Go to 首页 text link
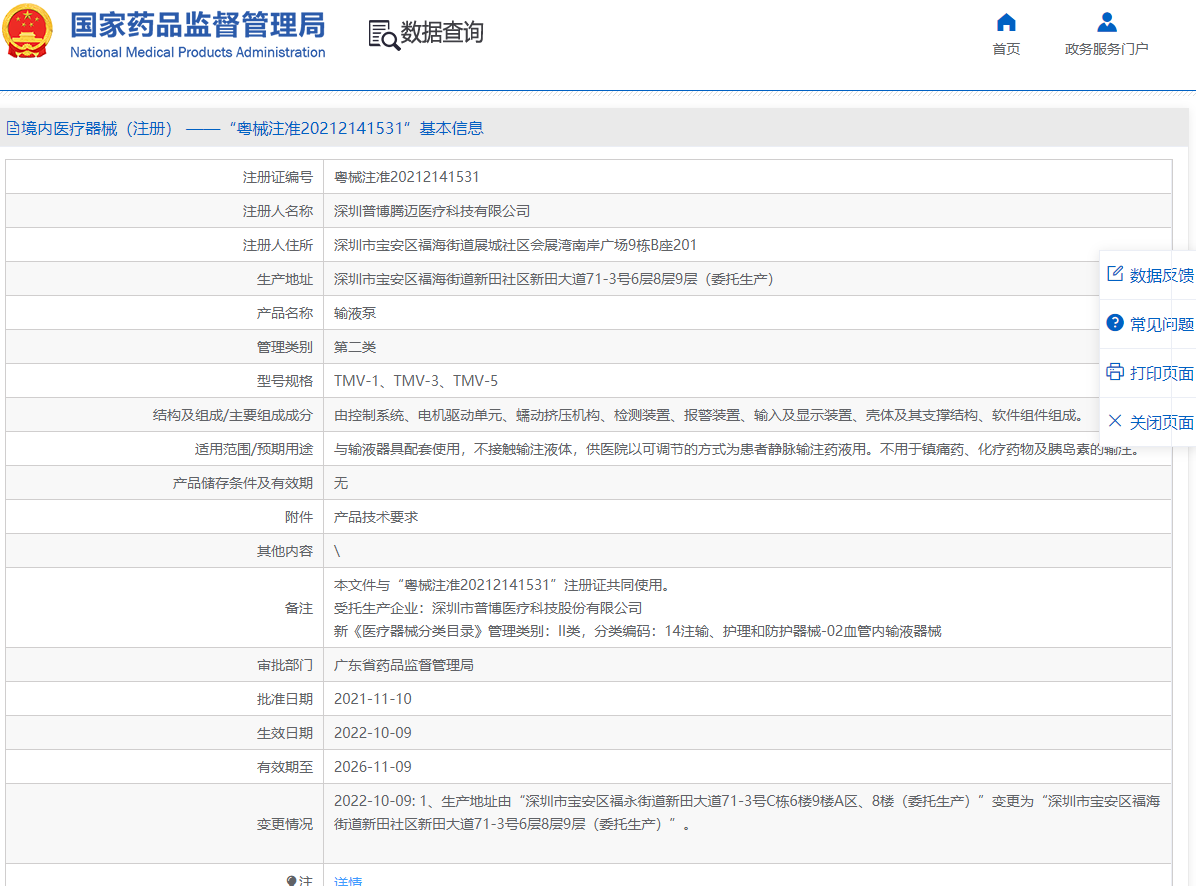1196x886 pixels. pyautogui.click(x=1006, y=49)
